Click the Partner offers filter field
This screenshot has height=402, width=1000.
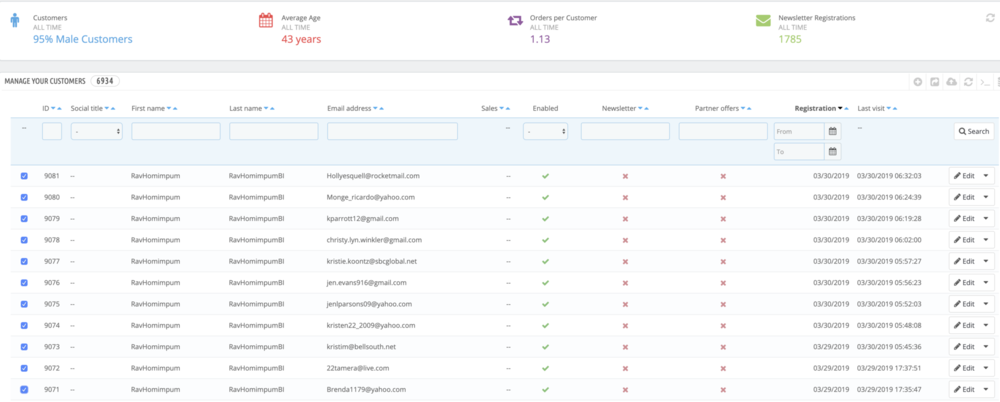point(723,131)
